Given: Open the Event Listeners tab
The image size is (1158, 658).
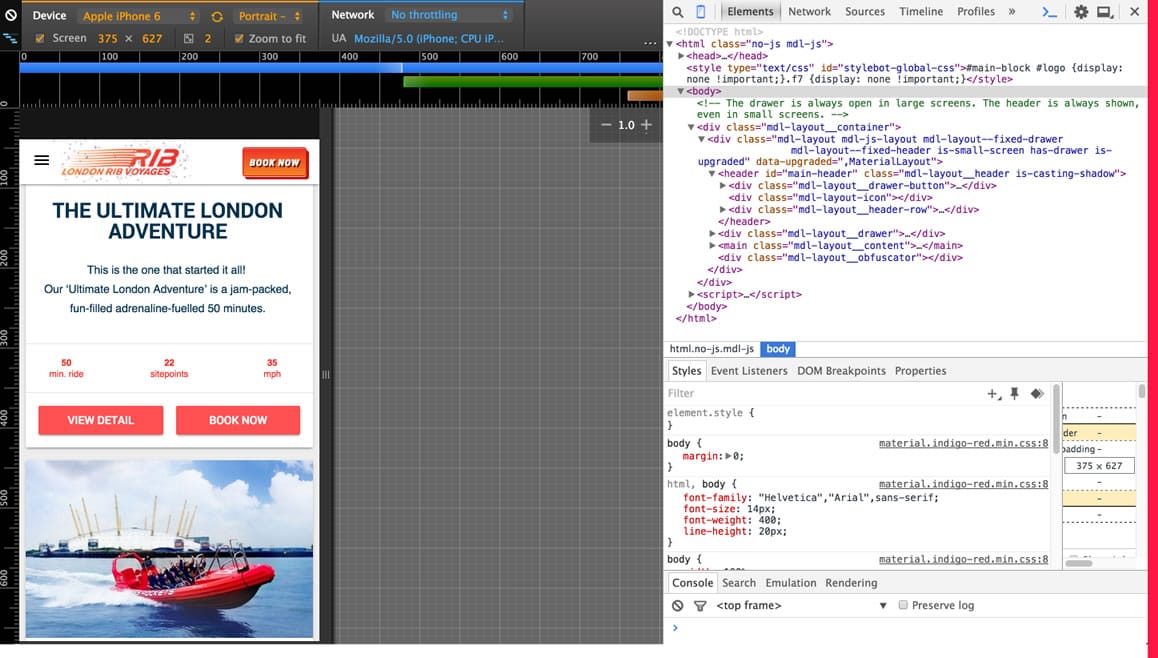Looking at the screenshot, I should (x=748, y=370).
